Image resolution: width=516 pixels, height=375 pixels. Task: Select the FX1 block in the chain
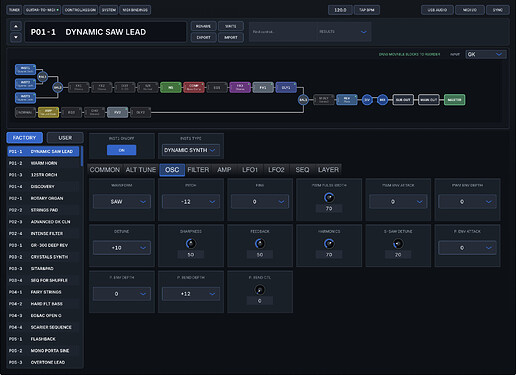[x=79, y=87]
